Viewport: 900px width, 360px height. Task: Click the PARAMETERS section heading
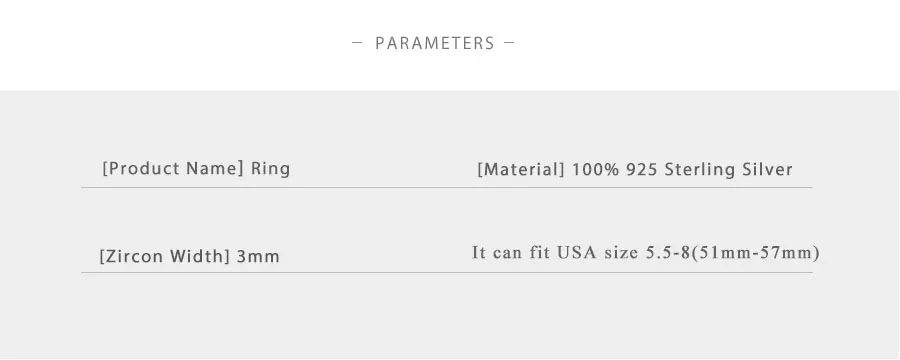[x=435, y=43]
